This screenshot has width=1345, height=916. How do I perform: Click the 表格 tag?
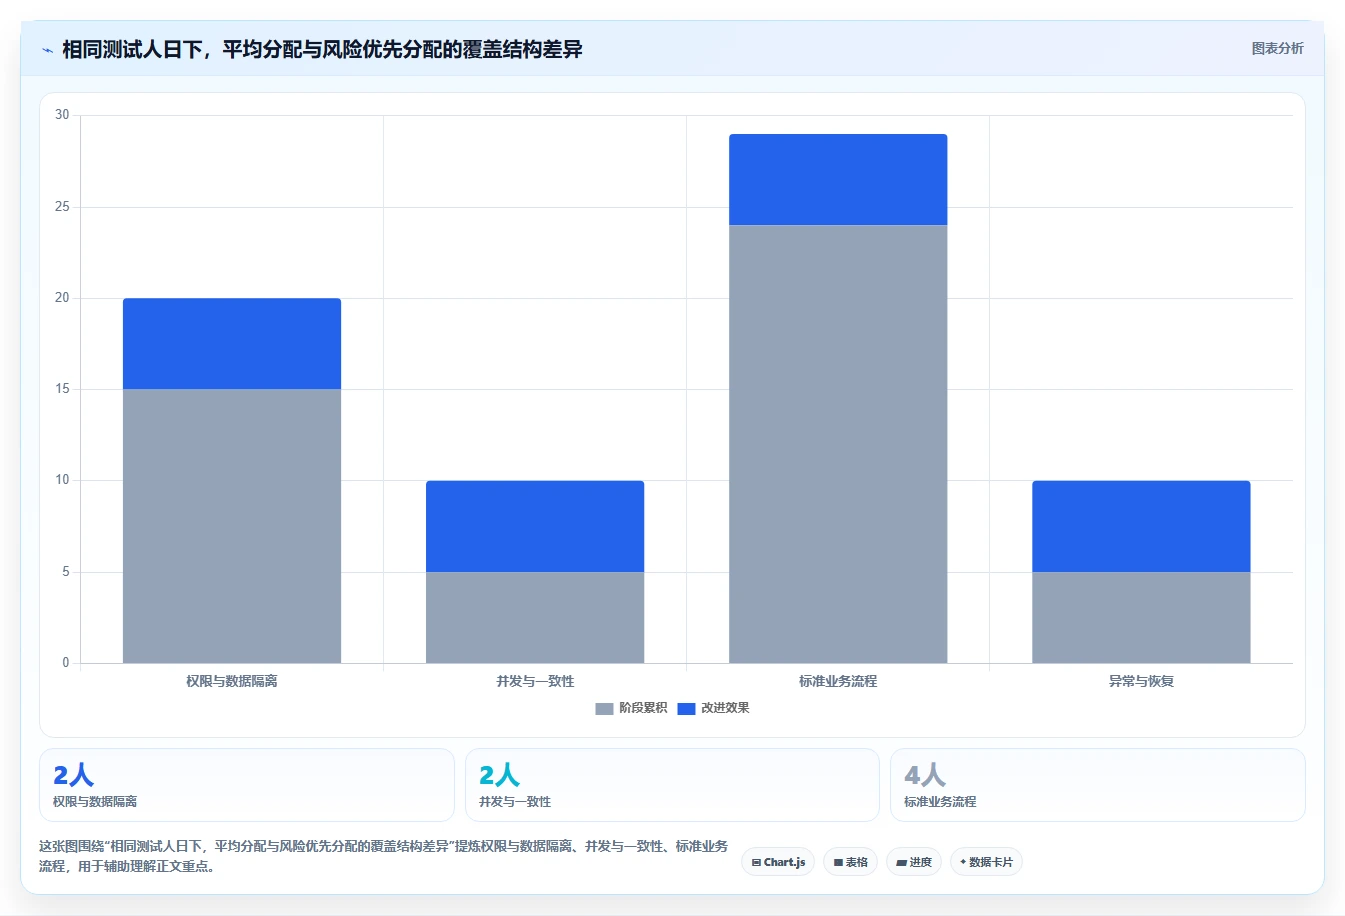(x=850, y=862)
